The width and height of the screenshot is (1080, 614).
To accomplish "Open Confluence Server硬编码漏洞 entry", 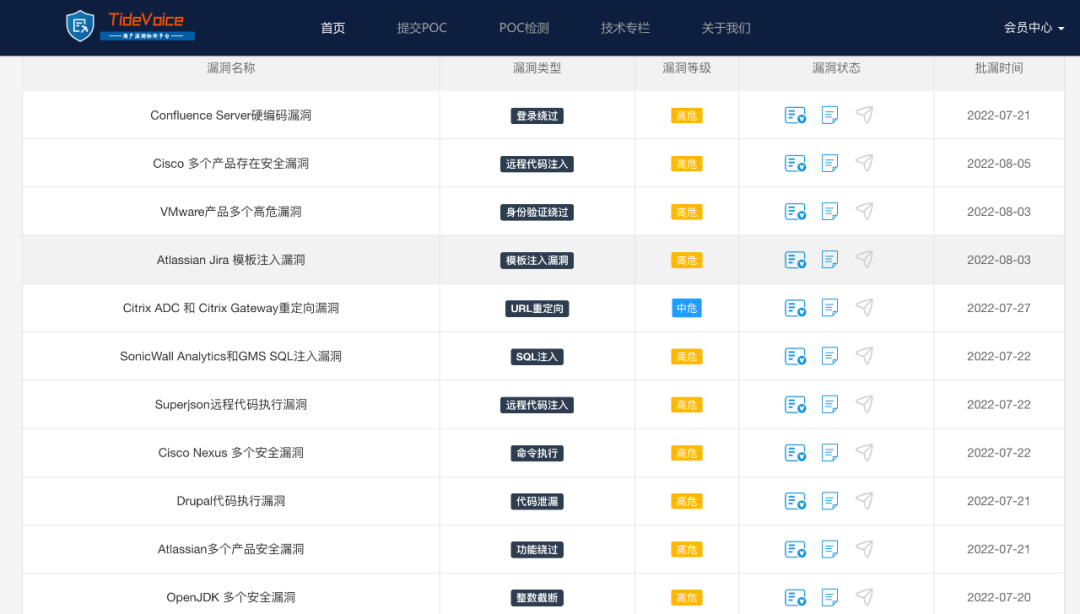I will pos(231,115).
